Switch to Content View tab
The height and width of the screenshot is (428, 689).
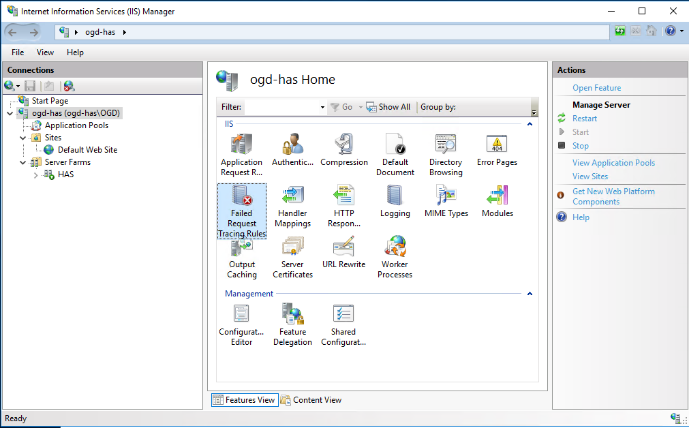click(311, 400)
